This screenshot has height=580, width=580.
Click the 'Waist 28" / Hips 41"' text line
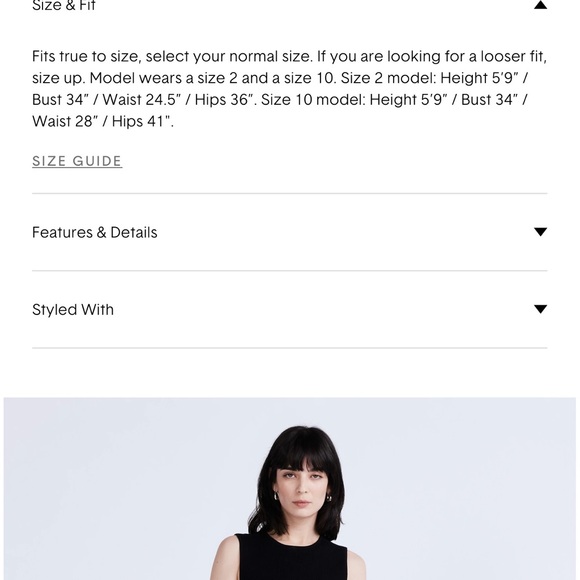point(103,121)
